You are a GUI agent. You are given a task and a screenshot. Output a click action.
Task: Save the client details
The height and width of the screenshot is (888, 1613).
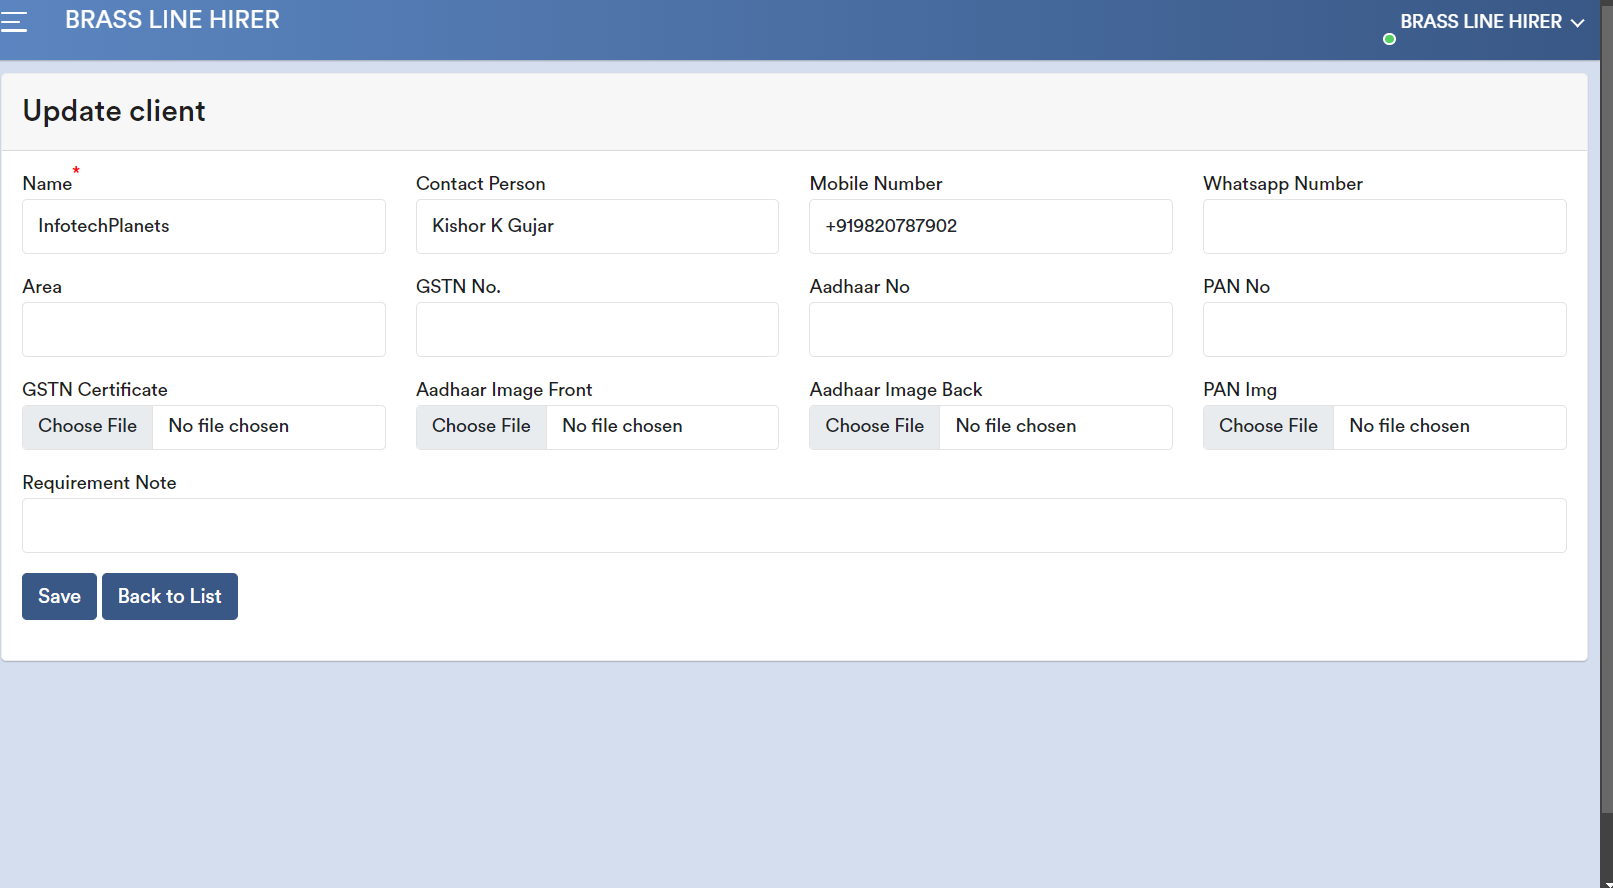pyautogui.click(x=59, y=596)
